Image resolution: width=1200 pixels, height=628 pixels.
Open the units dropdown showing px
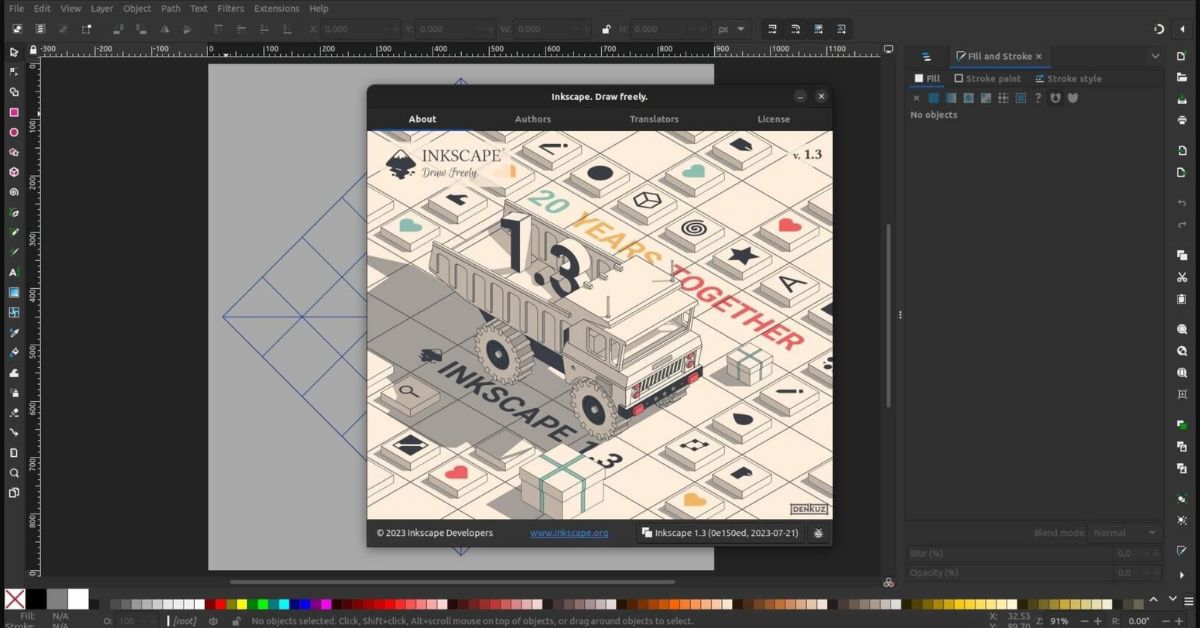coord(730,29)
